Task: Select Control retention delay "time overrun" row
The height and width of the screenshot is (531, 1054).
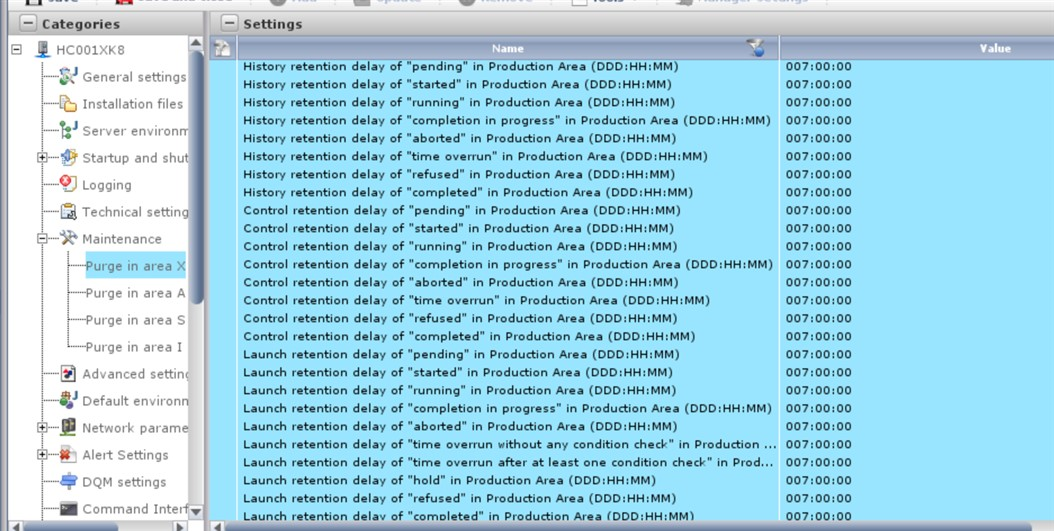Action: click(x=631, y=300)
